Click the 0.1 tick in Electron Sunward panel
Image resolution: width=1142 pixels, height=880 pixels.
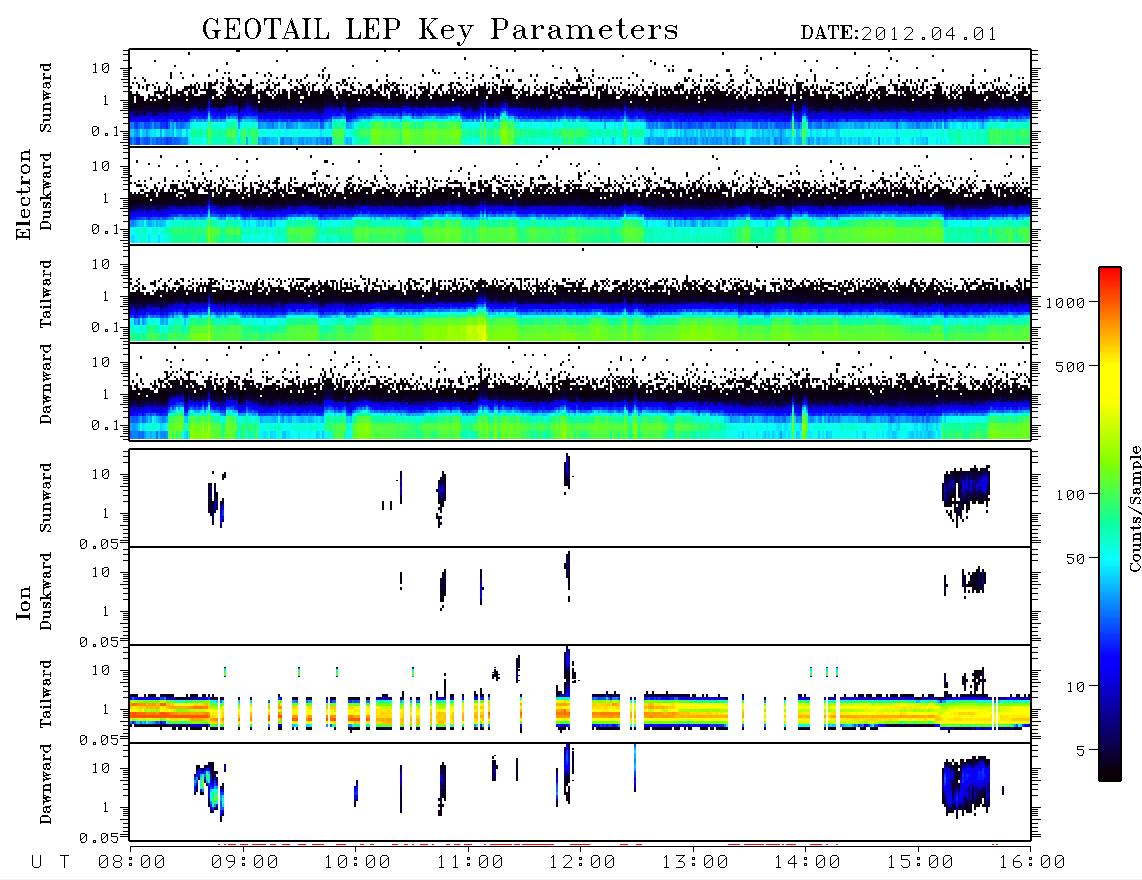105,131
